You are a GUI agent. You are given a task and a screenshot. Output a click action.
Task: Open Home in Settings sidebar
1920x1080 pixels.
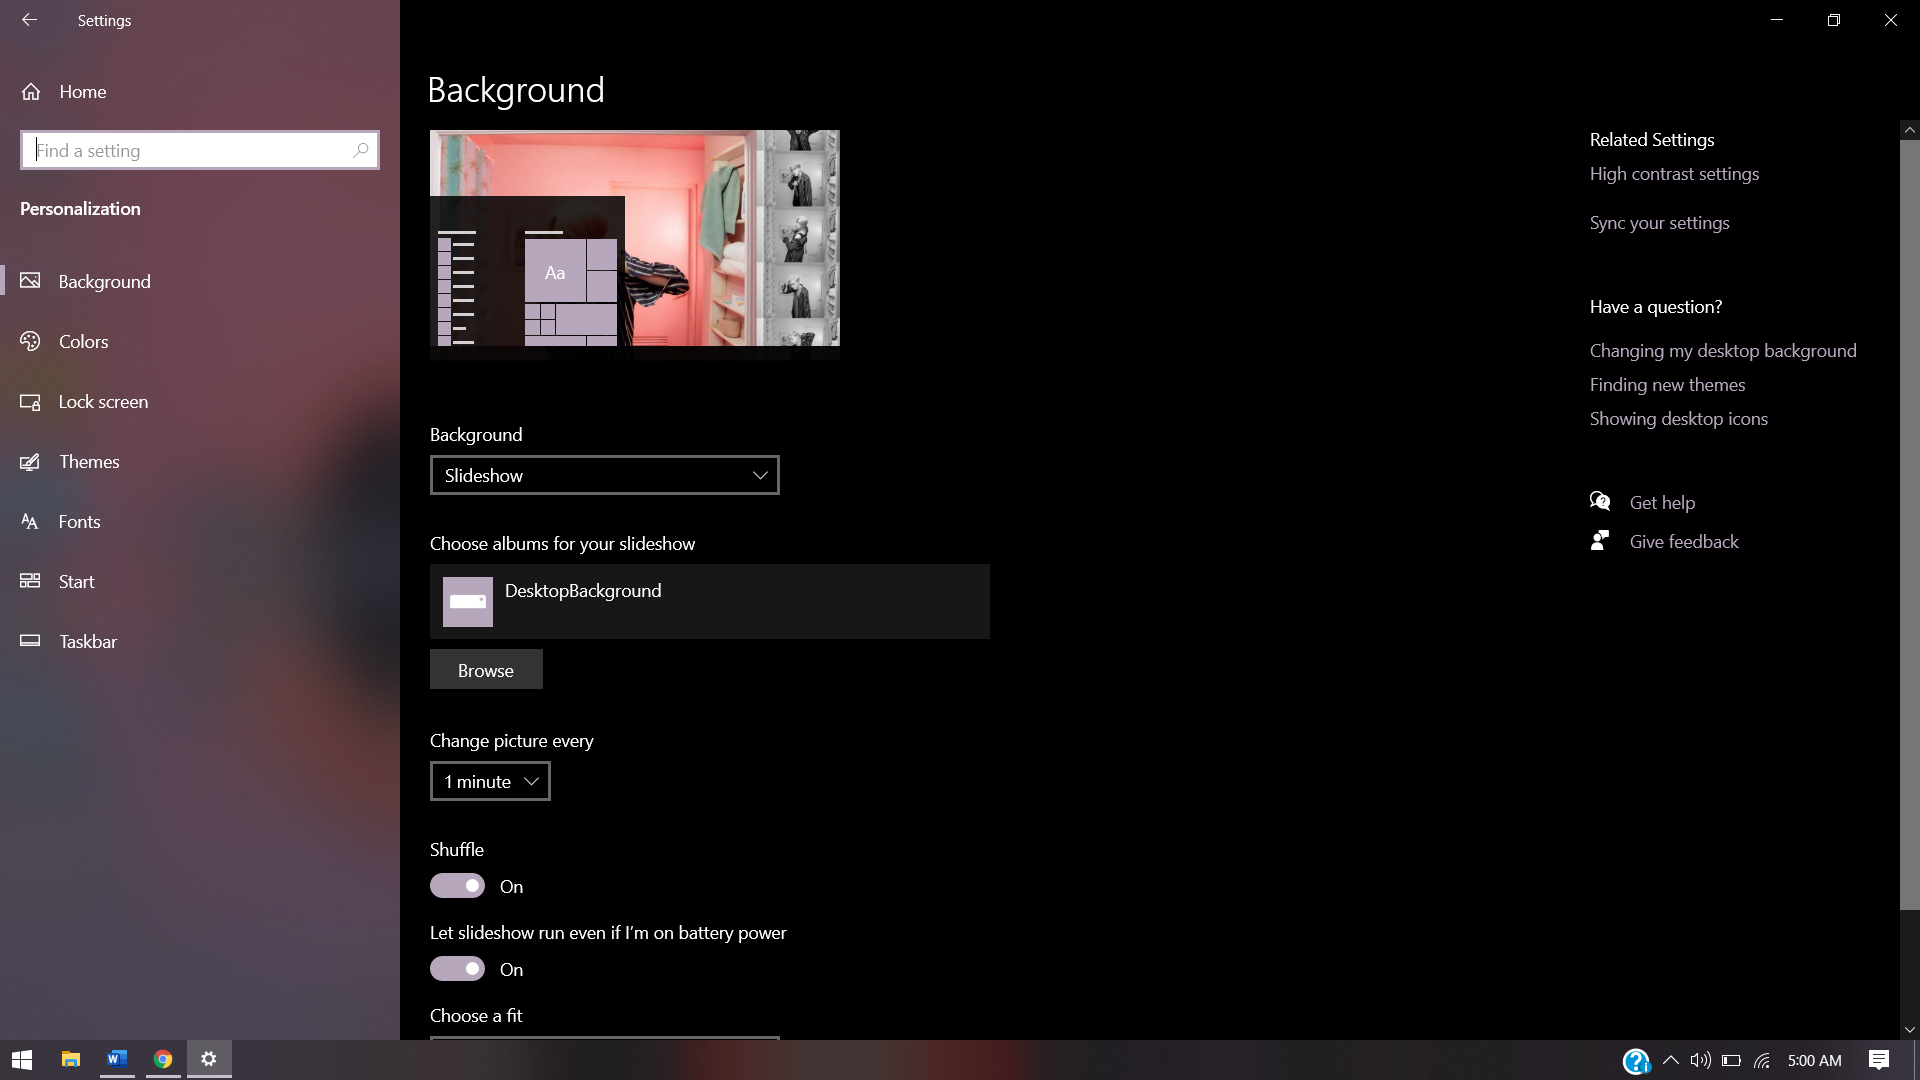coord(83,90)
